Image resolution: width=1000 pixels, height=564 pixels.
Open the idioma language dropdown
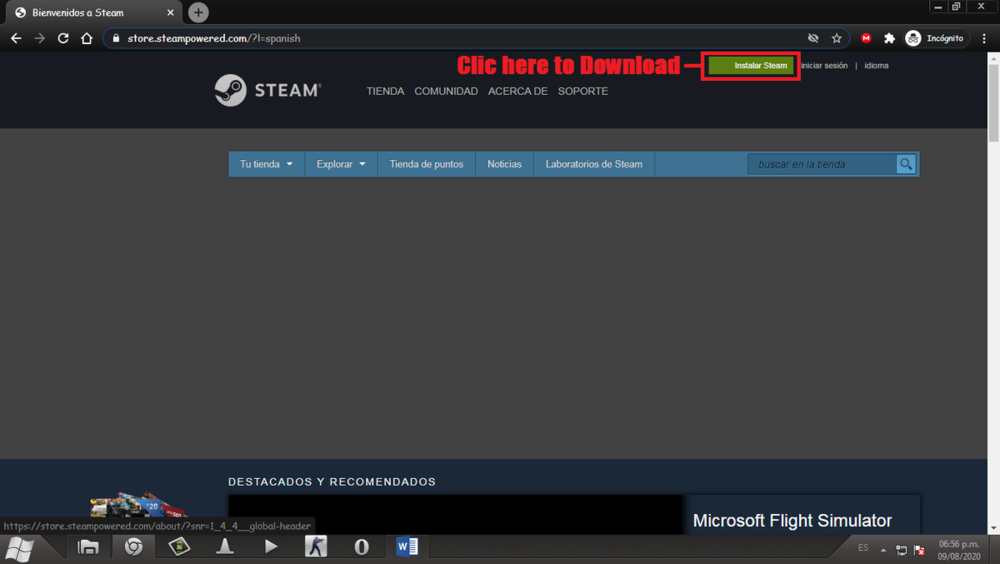point(876,65)
